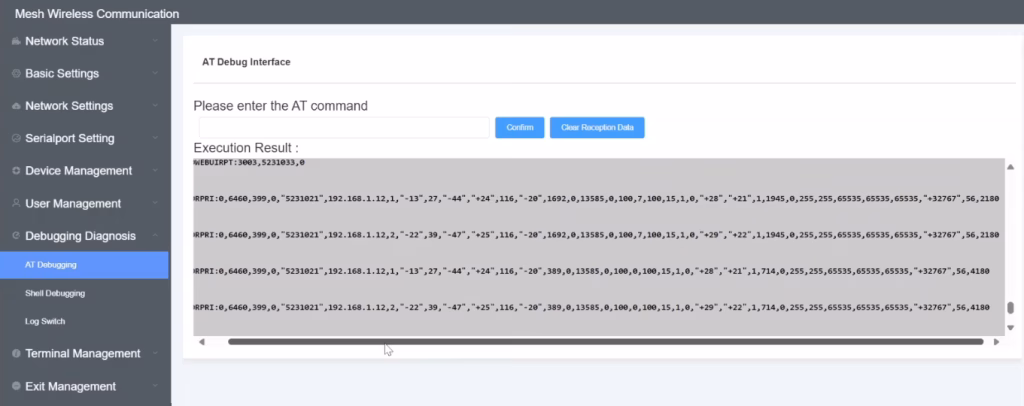Open the Serialport Setting menu
The image size is (1024, 406).
point(85,138)
